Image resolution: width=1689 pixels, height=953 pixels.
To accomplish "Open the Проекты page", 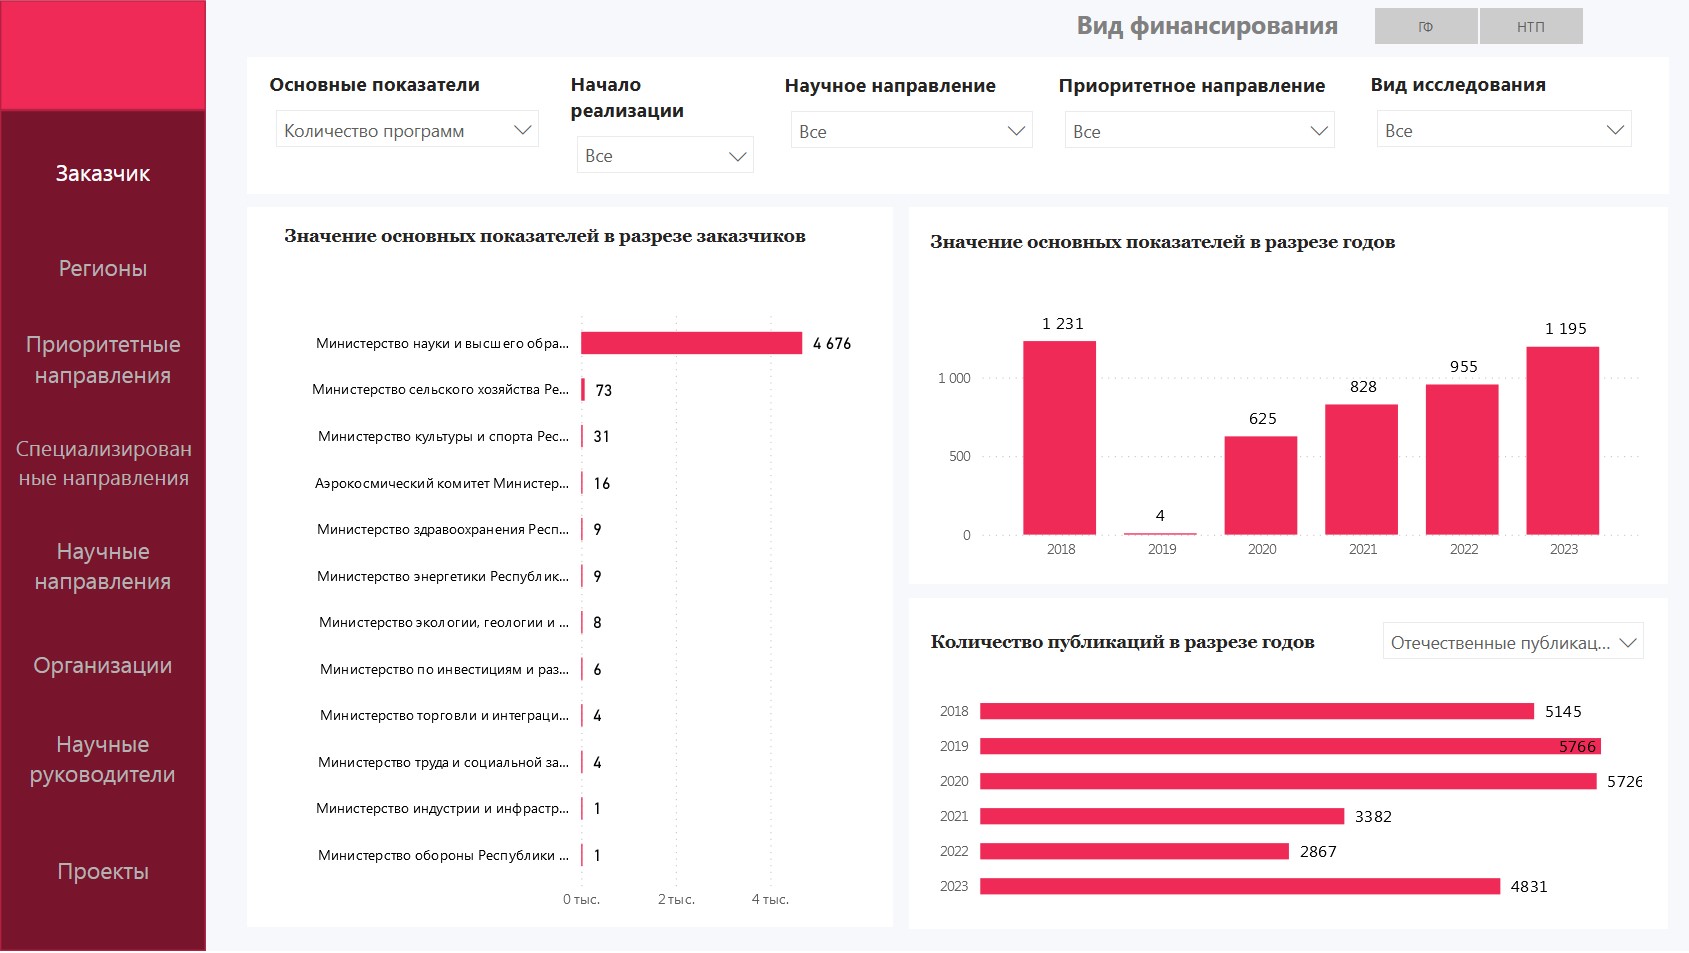I will [x=103, y=871].
